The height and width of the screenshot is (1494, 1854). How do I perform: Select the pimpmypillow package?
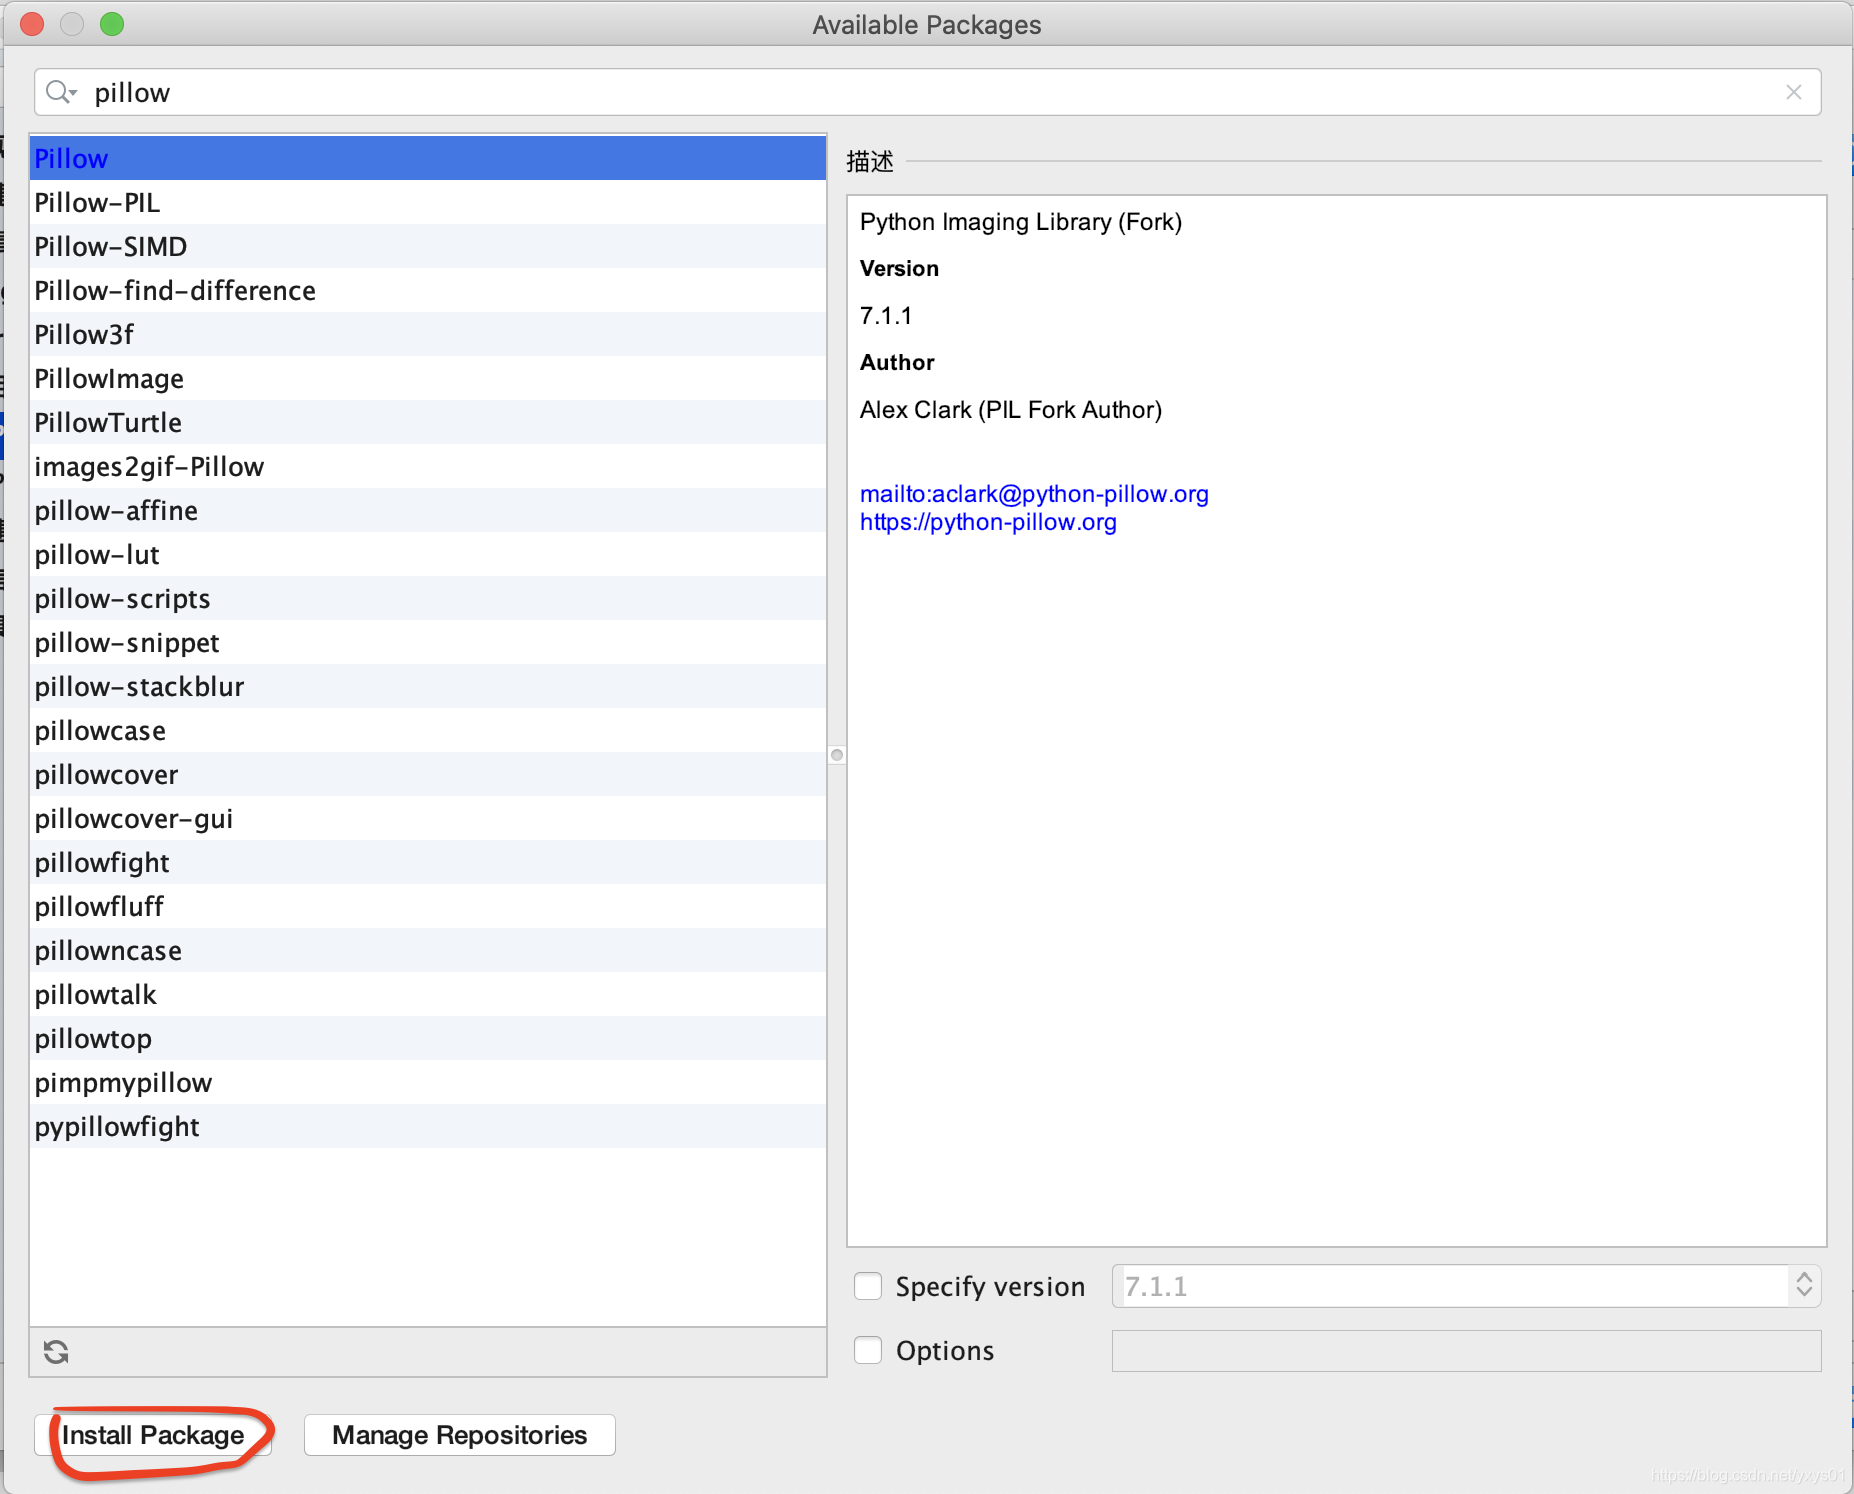[x=428, y=1082]
